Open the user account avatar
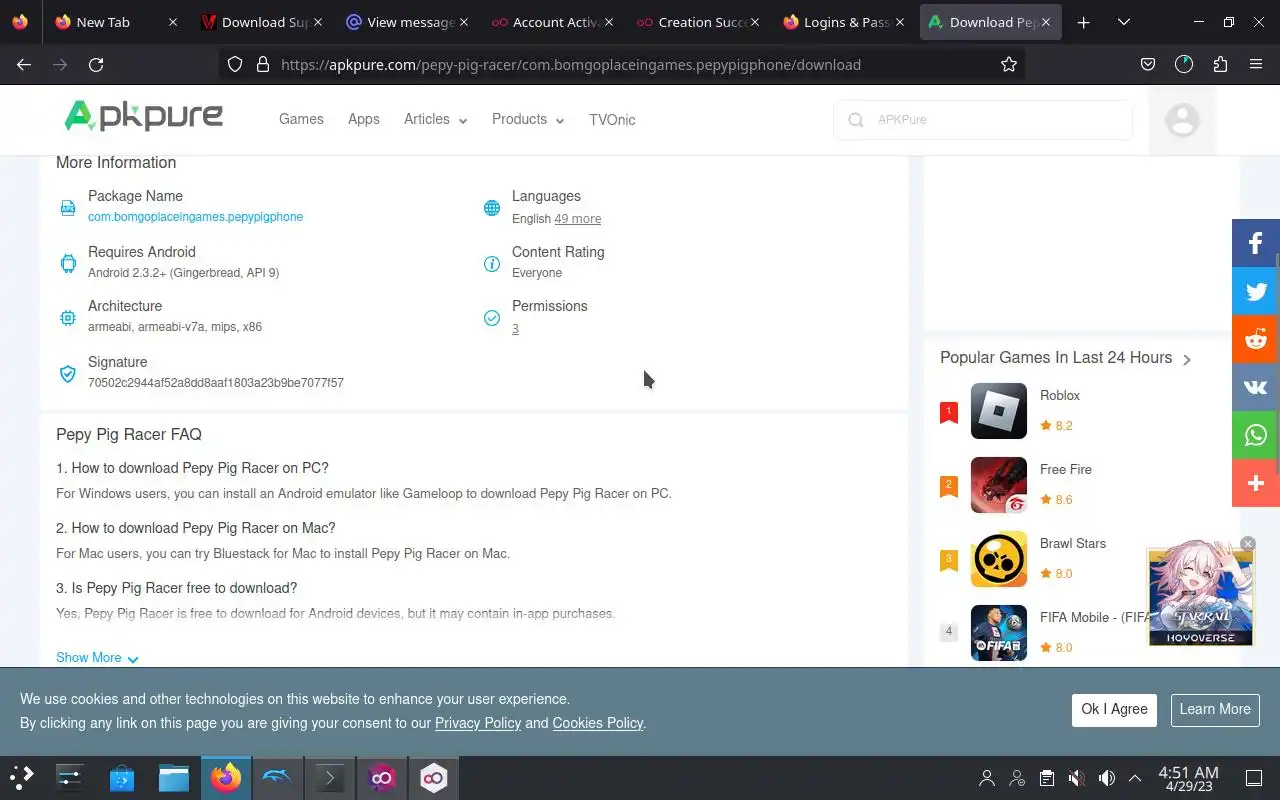Screen dimensions: 1280x800 point(1182,120)
